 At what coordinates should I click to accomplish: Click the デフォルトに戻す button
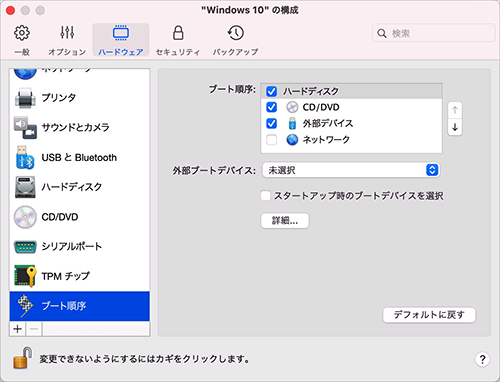coord(429,315)
